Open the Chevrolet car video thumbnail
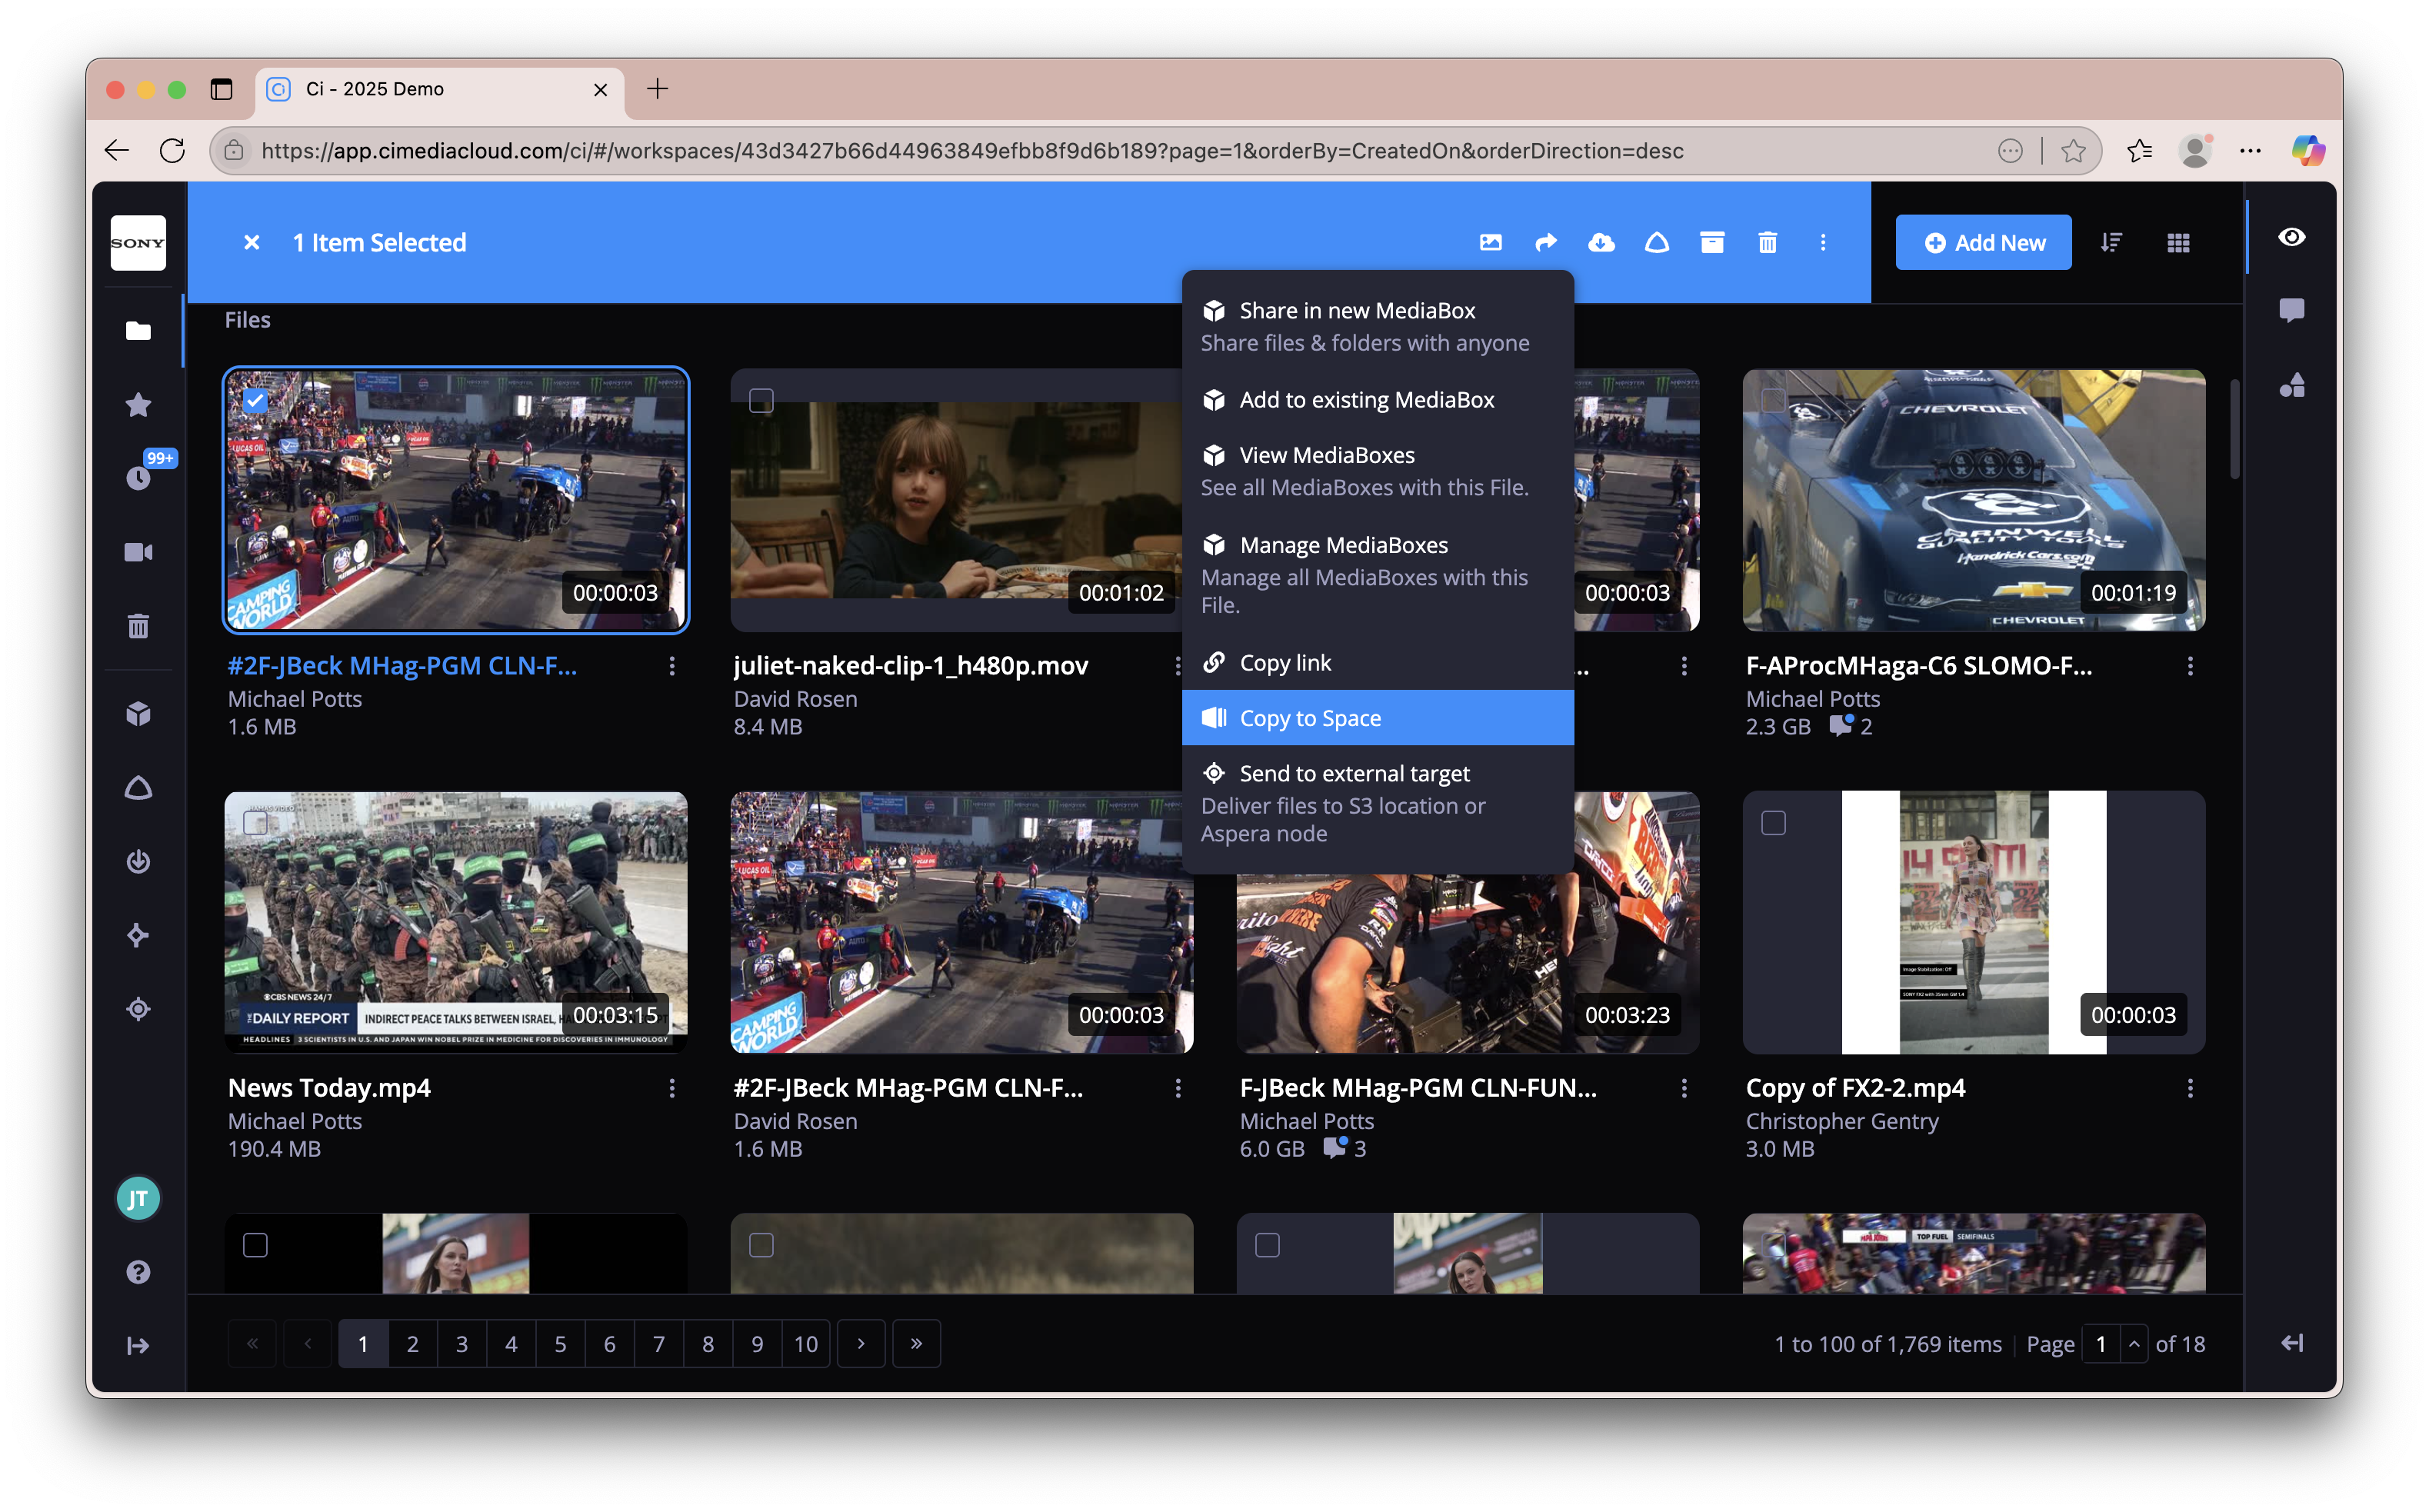 click(x=1973, y=500)
